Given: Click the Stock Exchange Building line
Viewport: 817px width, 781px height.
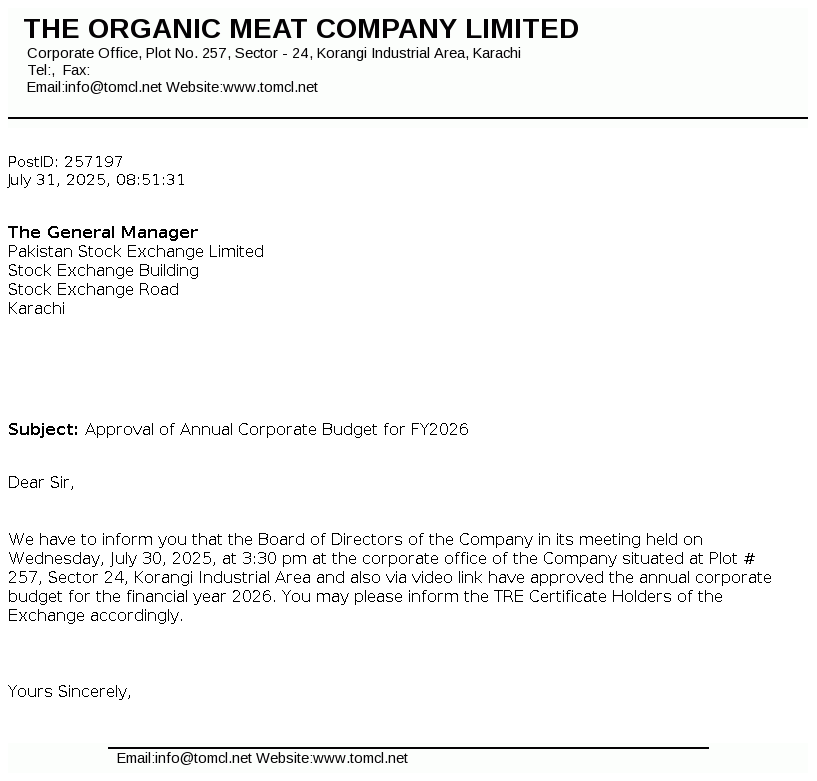Looking at the screenshot, I should coord(103,270).
